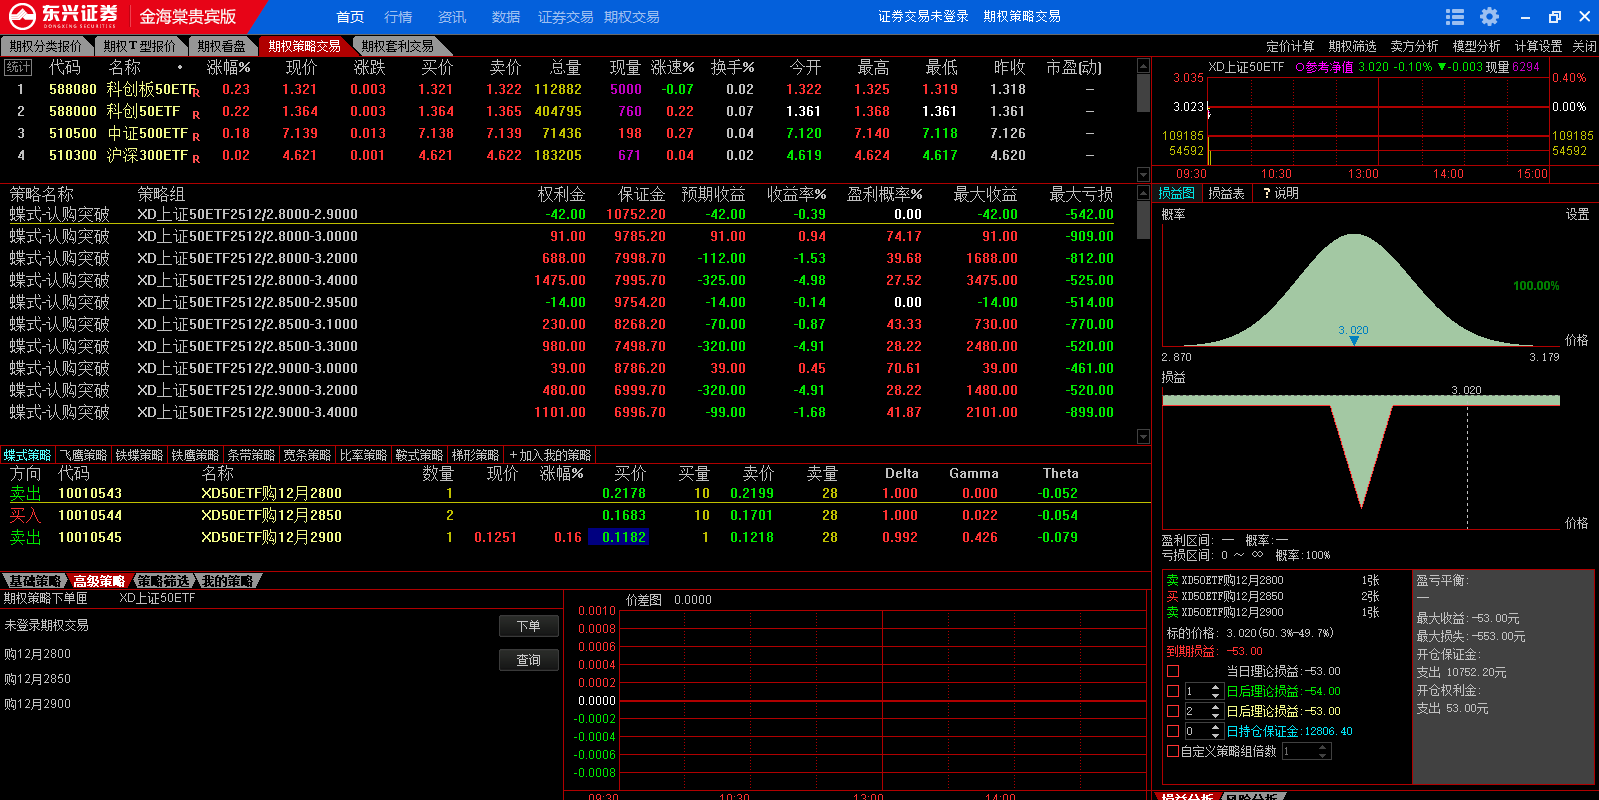
Task: Increase first 日后理论损益 days spinner
Action: point(1215,688)
